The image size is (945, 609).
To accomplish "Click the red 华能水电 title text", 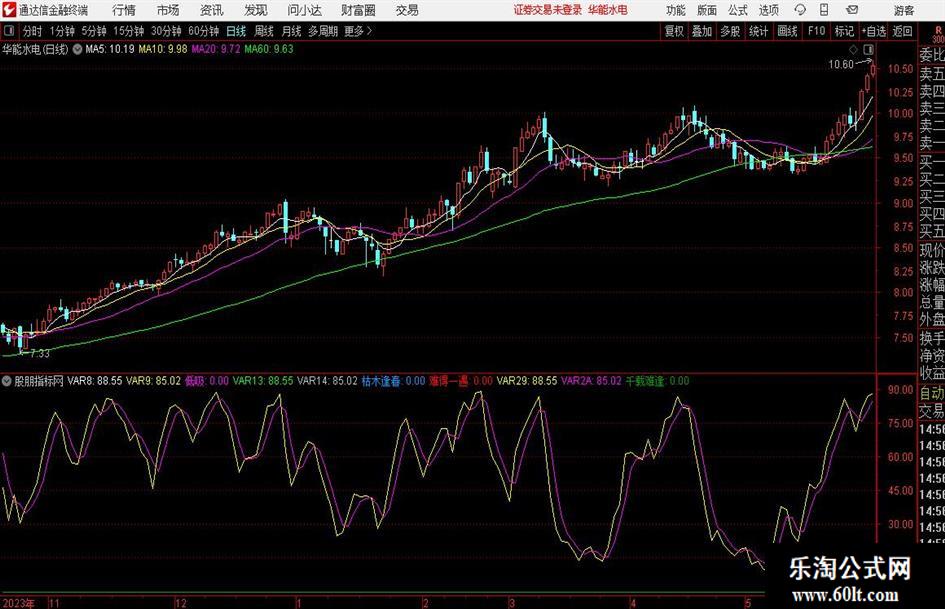I will click(608, 10).
